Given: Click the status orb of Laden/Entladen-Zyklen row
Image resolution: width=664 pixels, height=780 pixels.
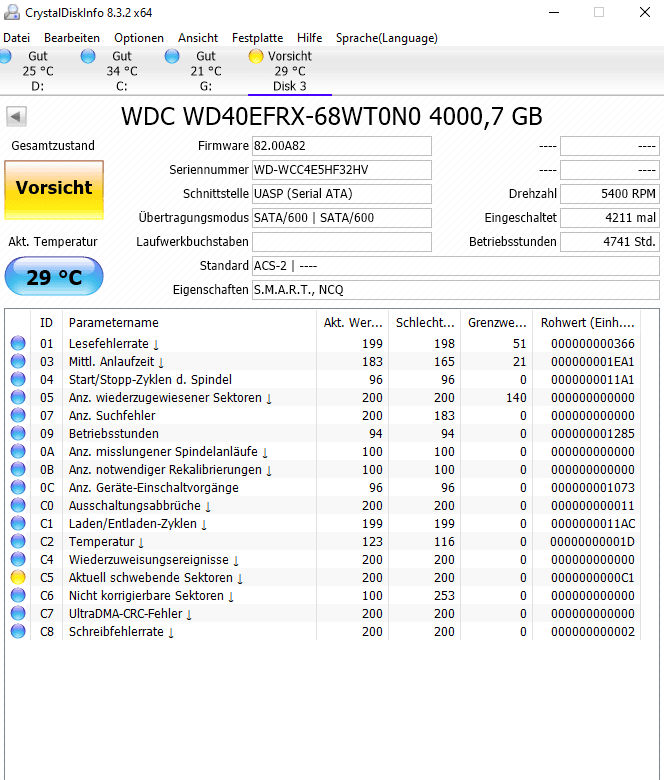Looking at the screenshot, I should [18, 523].
